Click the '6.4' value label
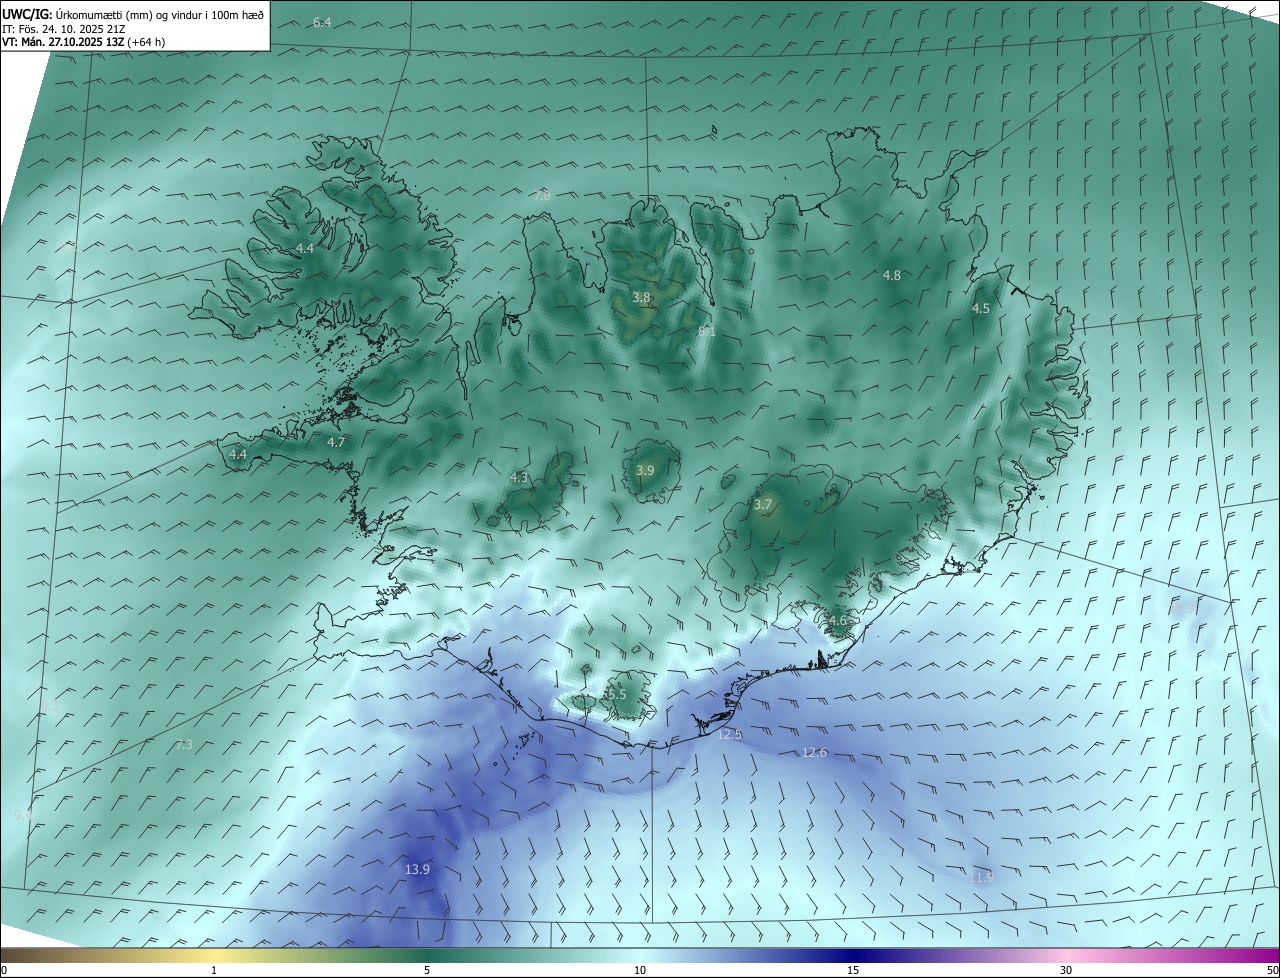This screenshot has width=1280, height=978. [322, 22]
